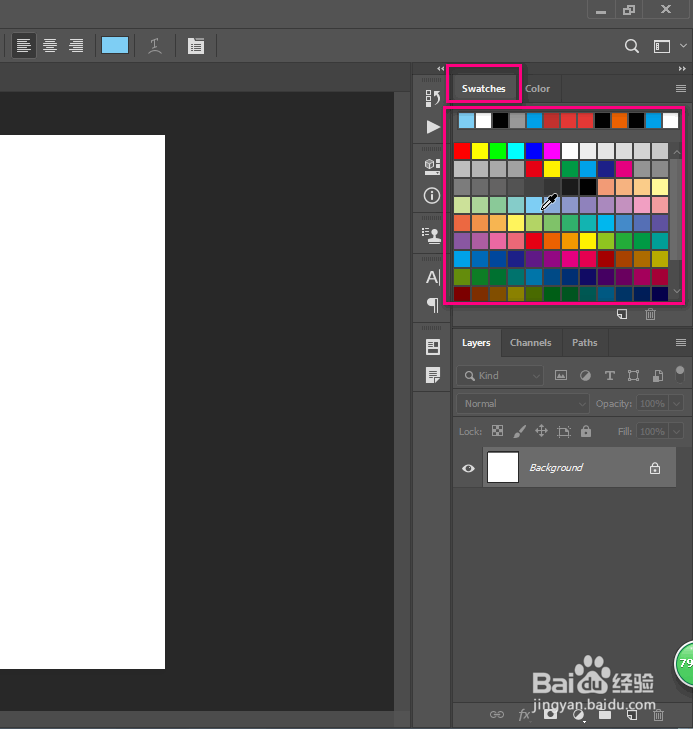Toggle the layer filtering on/off switch
Image resolution: width=693 pixels, height=729 pixels.
click(680, 374)
